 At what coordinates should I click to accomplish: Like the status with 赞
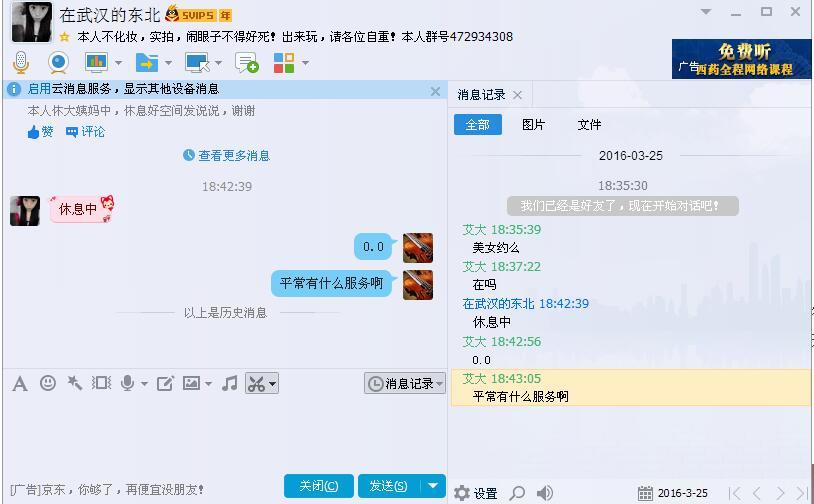click(x=40, y=132)
